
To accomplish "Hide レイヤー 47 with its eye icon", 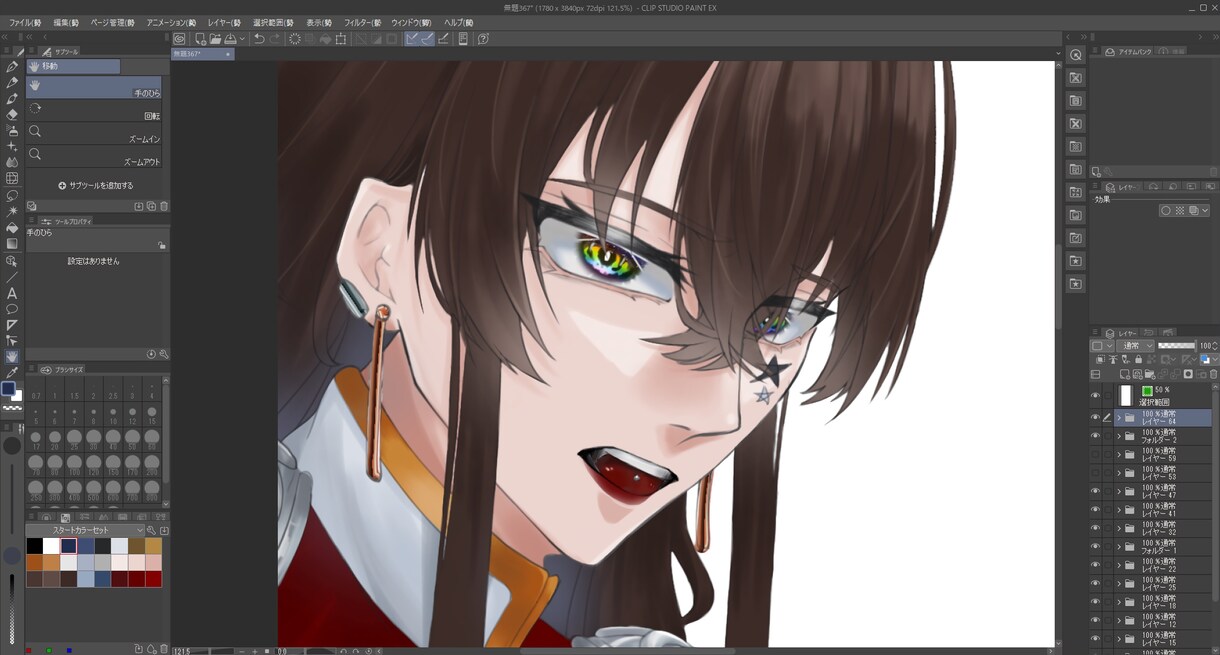I will point(1095,491).
